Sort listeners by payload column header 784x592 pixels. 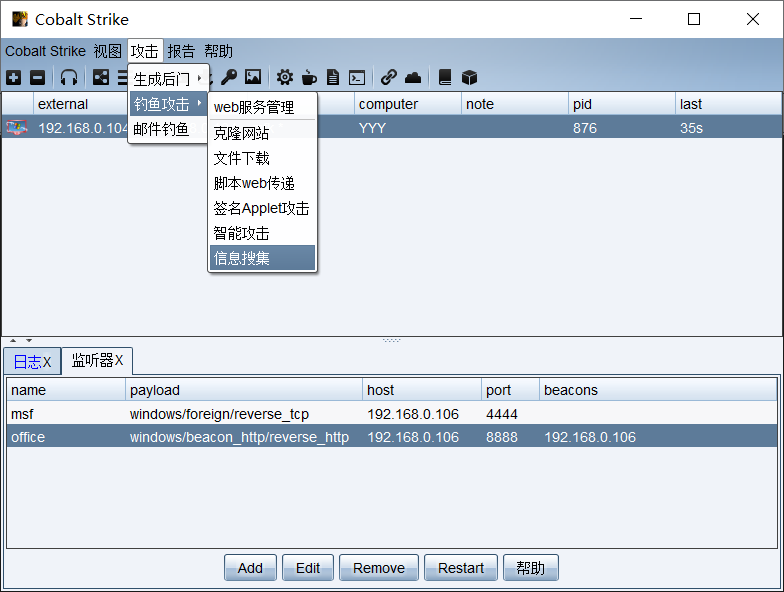[x=243, y=390]
